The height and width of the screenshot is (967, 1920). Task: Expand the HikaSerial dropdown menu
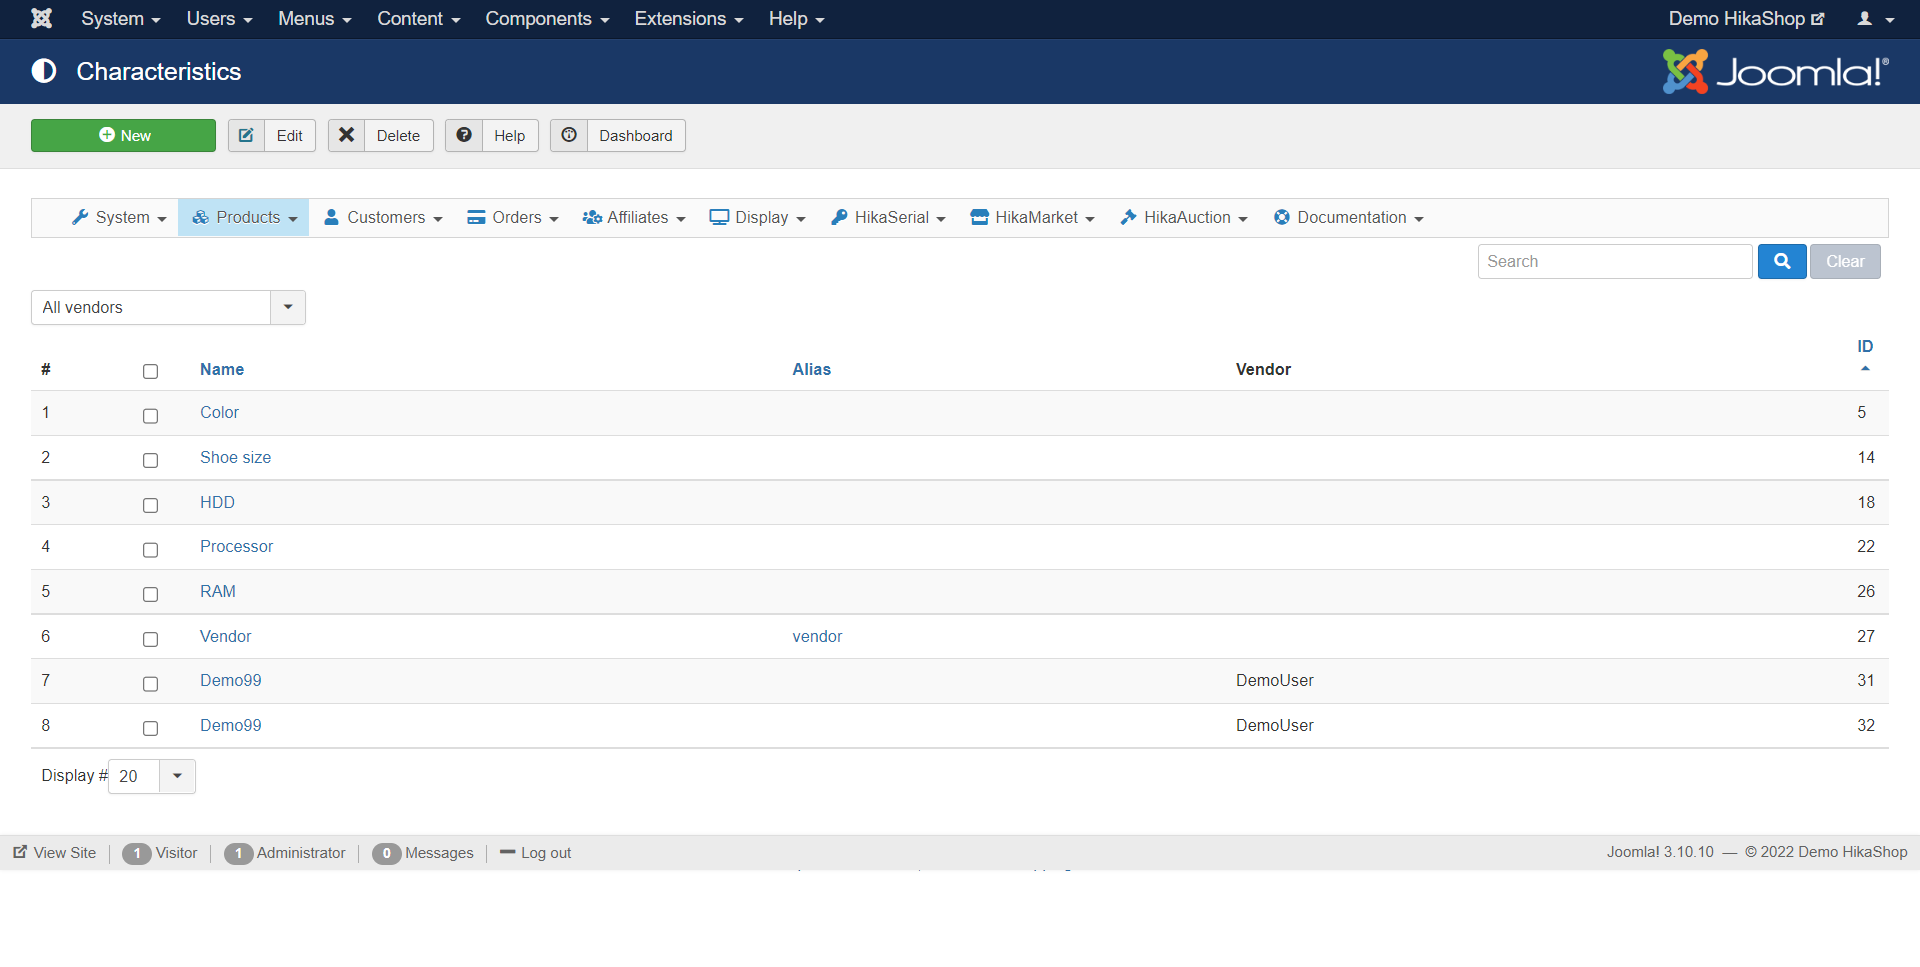[888, 217]
